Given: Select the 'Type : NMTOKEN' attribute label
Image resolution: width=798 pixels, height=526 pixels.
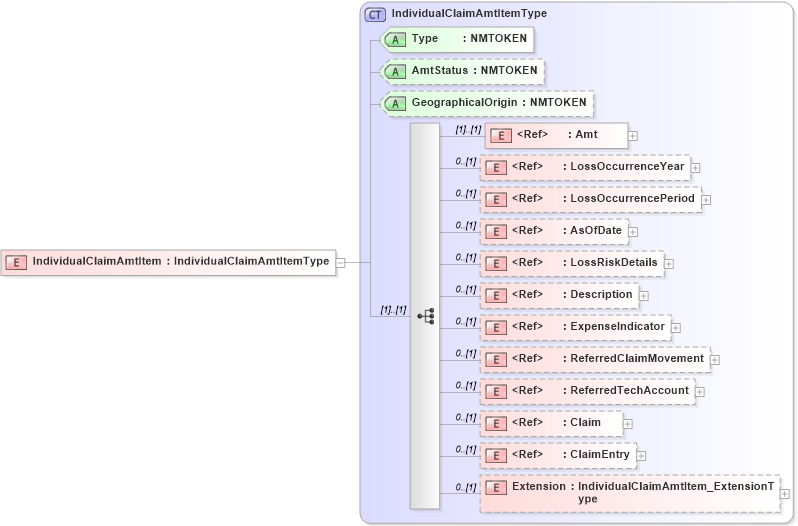Looking at the screenshot, I should point(469,39).
